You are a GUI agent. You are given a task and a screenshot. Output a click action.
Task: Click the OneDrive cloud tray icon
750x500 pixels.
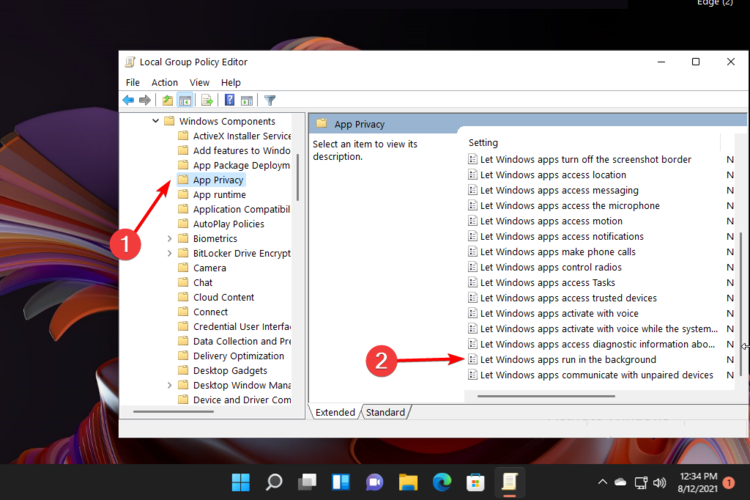pyautogui.click(x=620, y=482)
